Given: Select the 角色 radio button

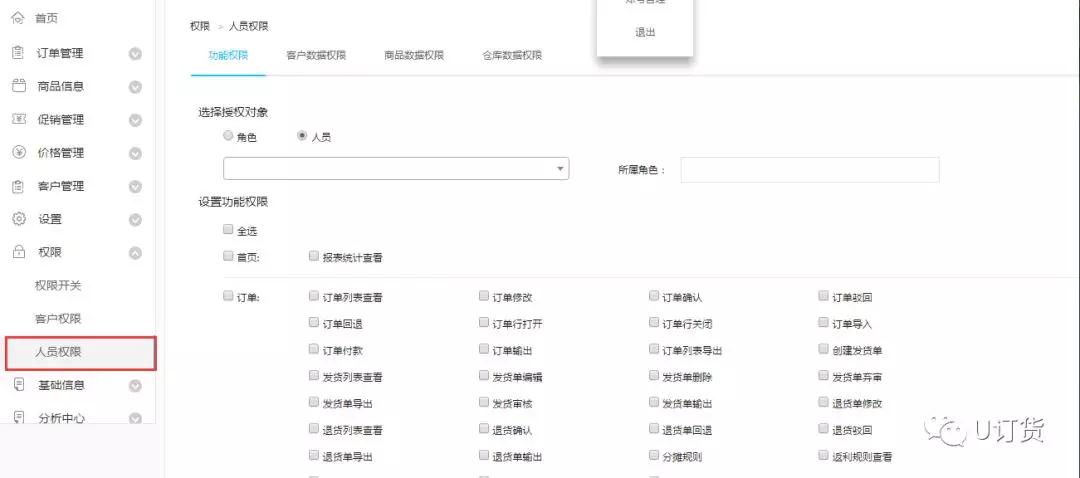Looking at the screenshot, I should (x=228, y=136).
